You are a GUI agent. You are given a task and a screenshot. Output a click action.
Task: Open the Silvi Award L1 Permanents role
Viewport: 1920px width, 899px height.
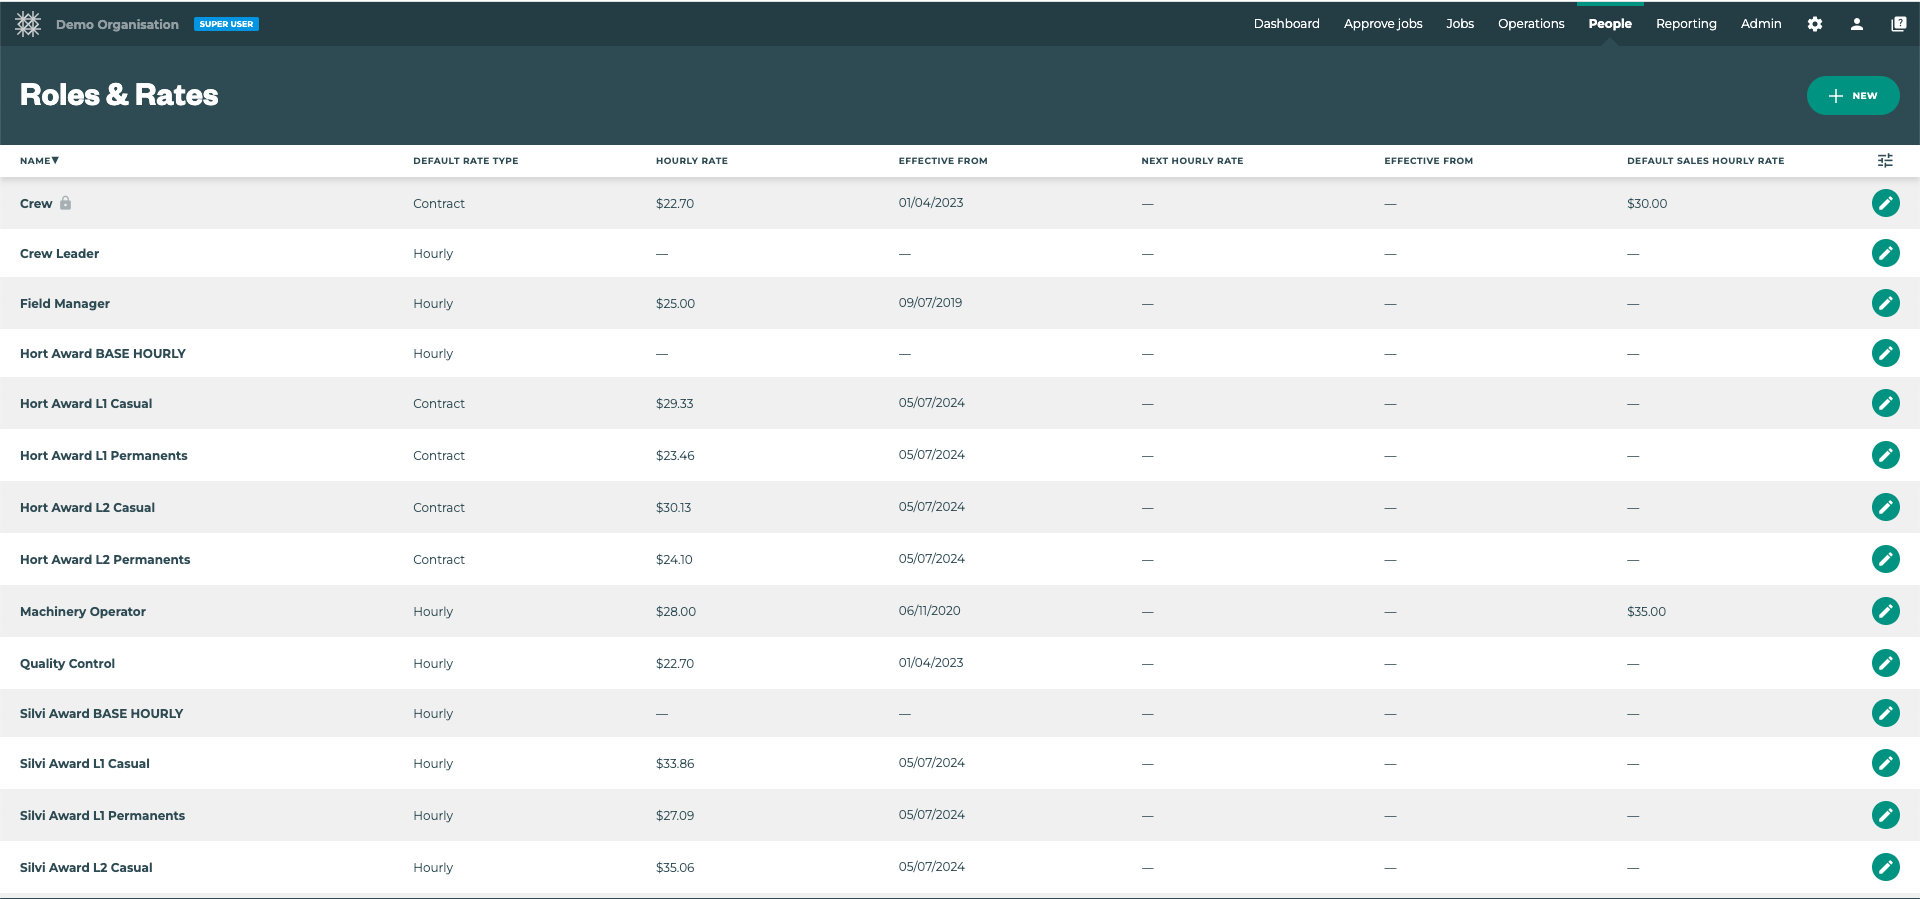[102, 815]
